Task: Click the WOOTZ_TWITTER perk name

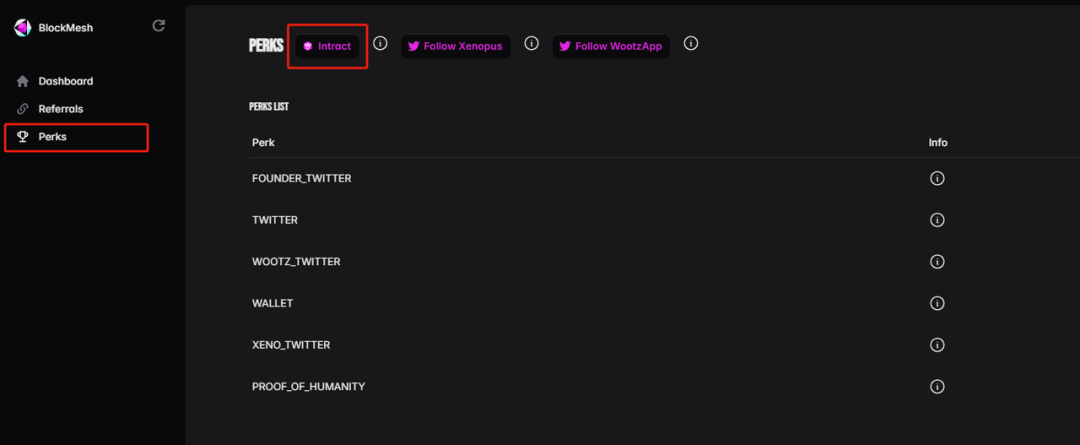Action: 296,262
